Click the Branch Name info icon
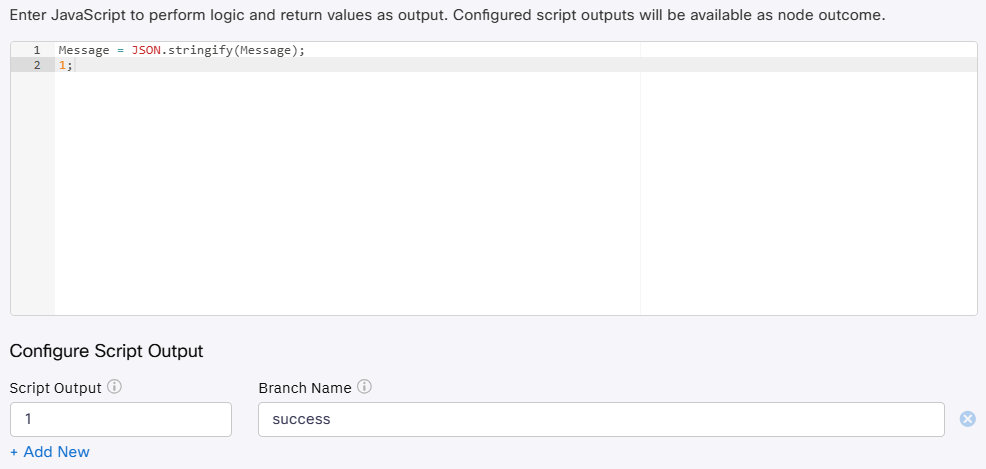The width and height of the screenshot is (986, 469). pos(364,387)
